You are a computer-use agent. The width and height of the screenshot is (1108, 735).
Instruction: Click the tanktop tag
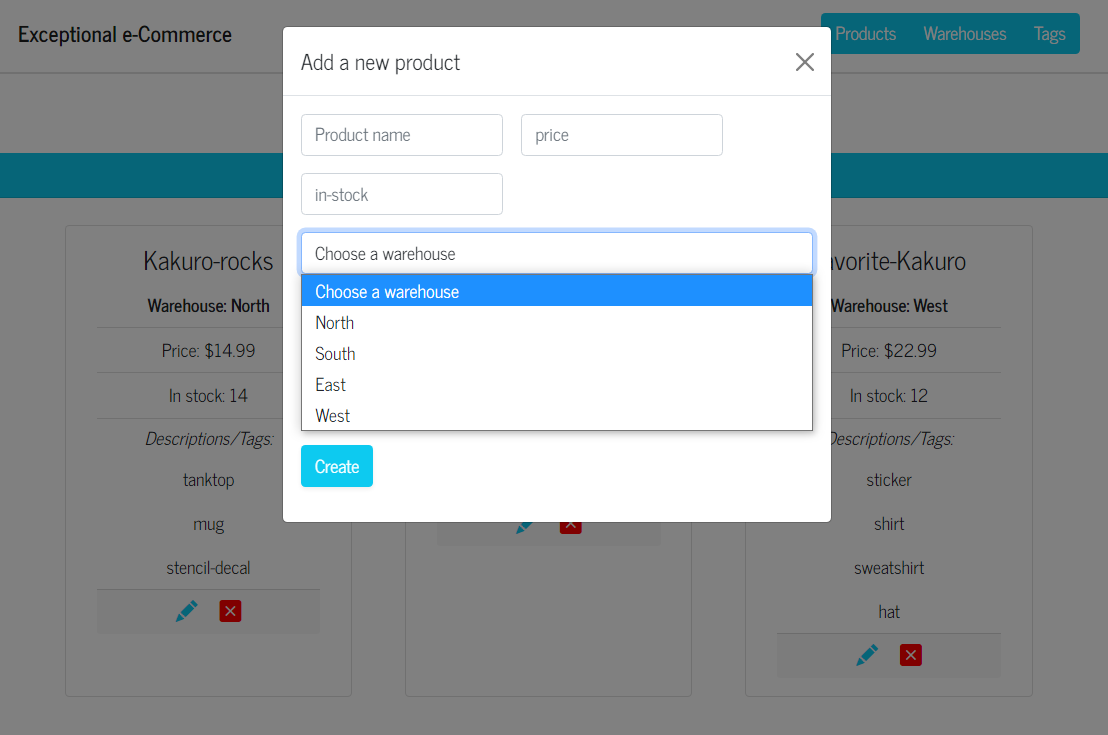coord(208,481)
